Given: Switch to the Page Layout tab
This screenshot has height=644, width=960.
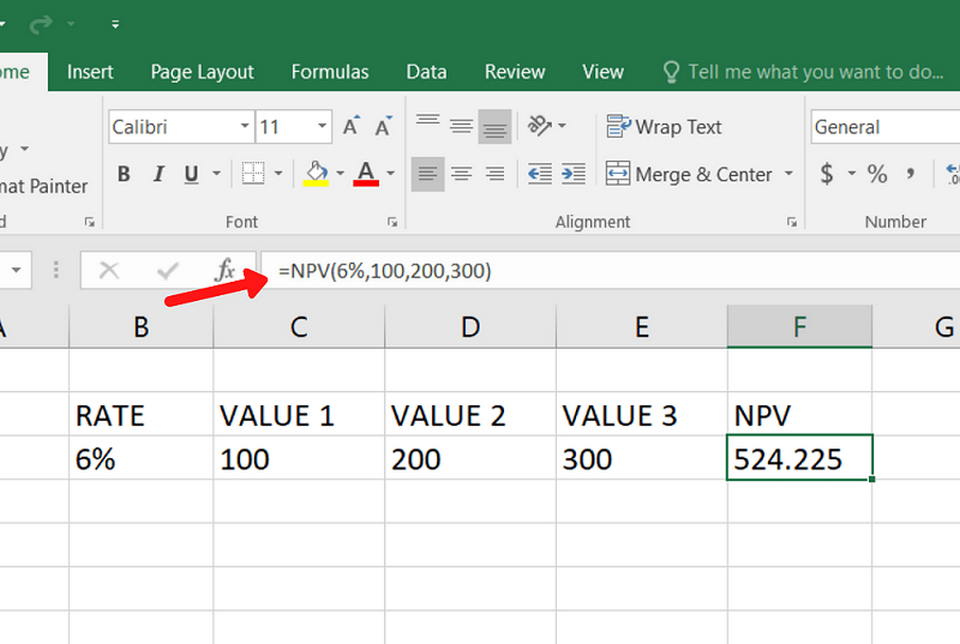Looking at the screenshot, I should (x=202, y=72).
